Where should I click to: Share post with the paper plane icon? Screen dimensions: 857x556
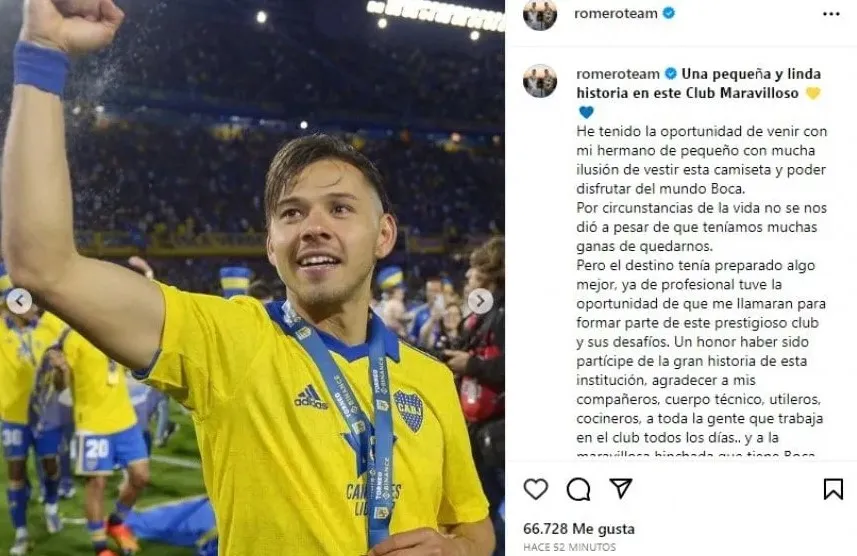[620, 488]
